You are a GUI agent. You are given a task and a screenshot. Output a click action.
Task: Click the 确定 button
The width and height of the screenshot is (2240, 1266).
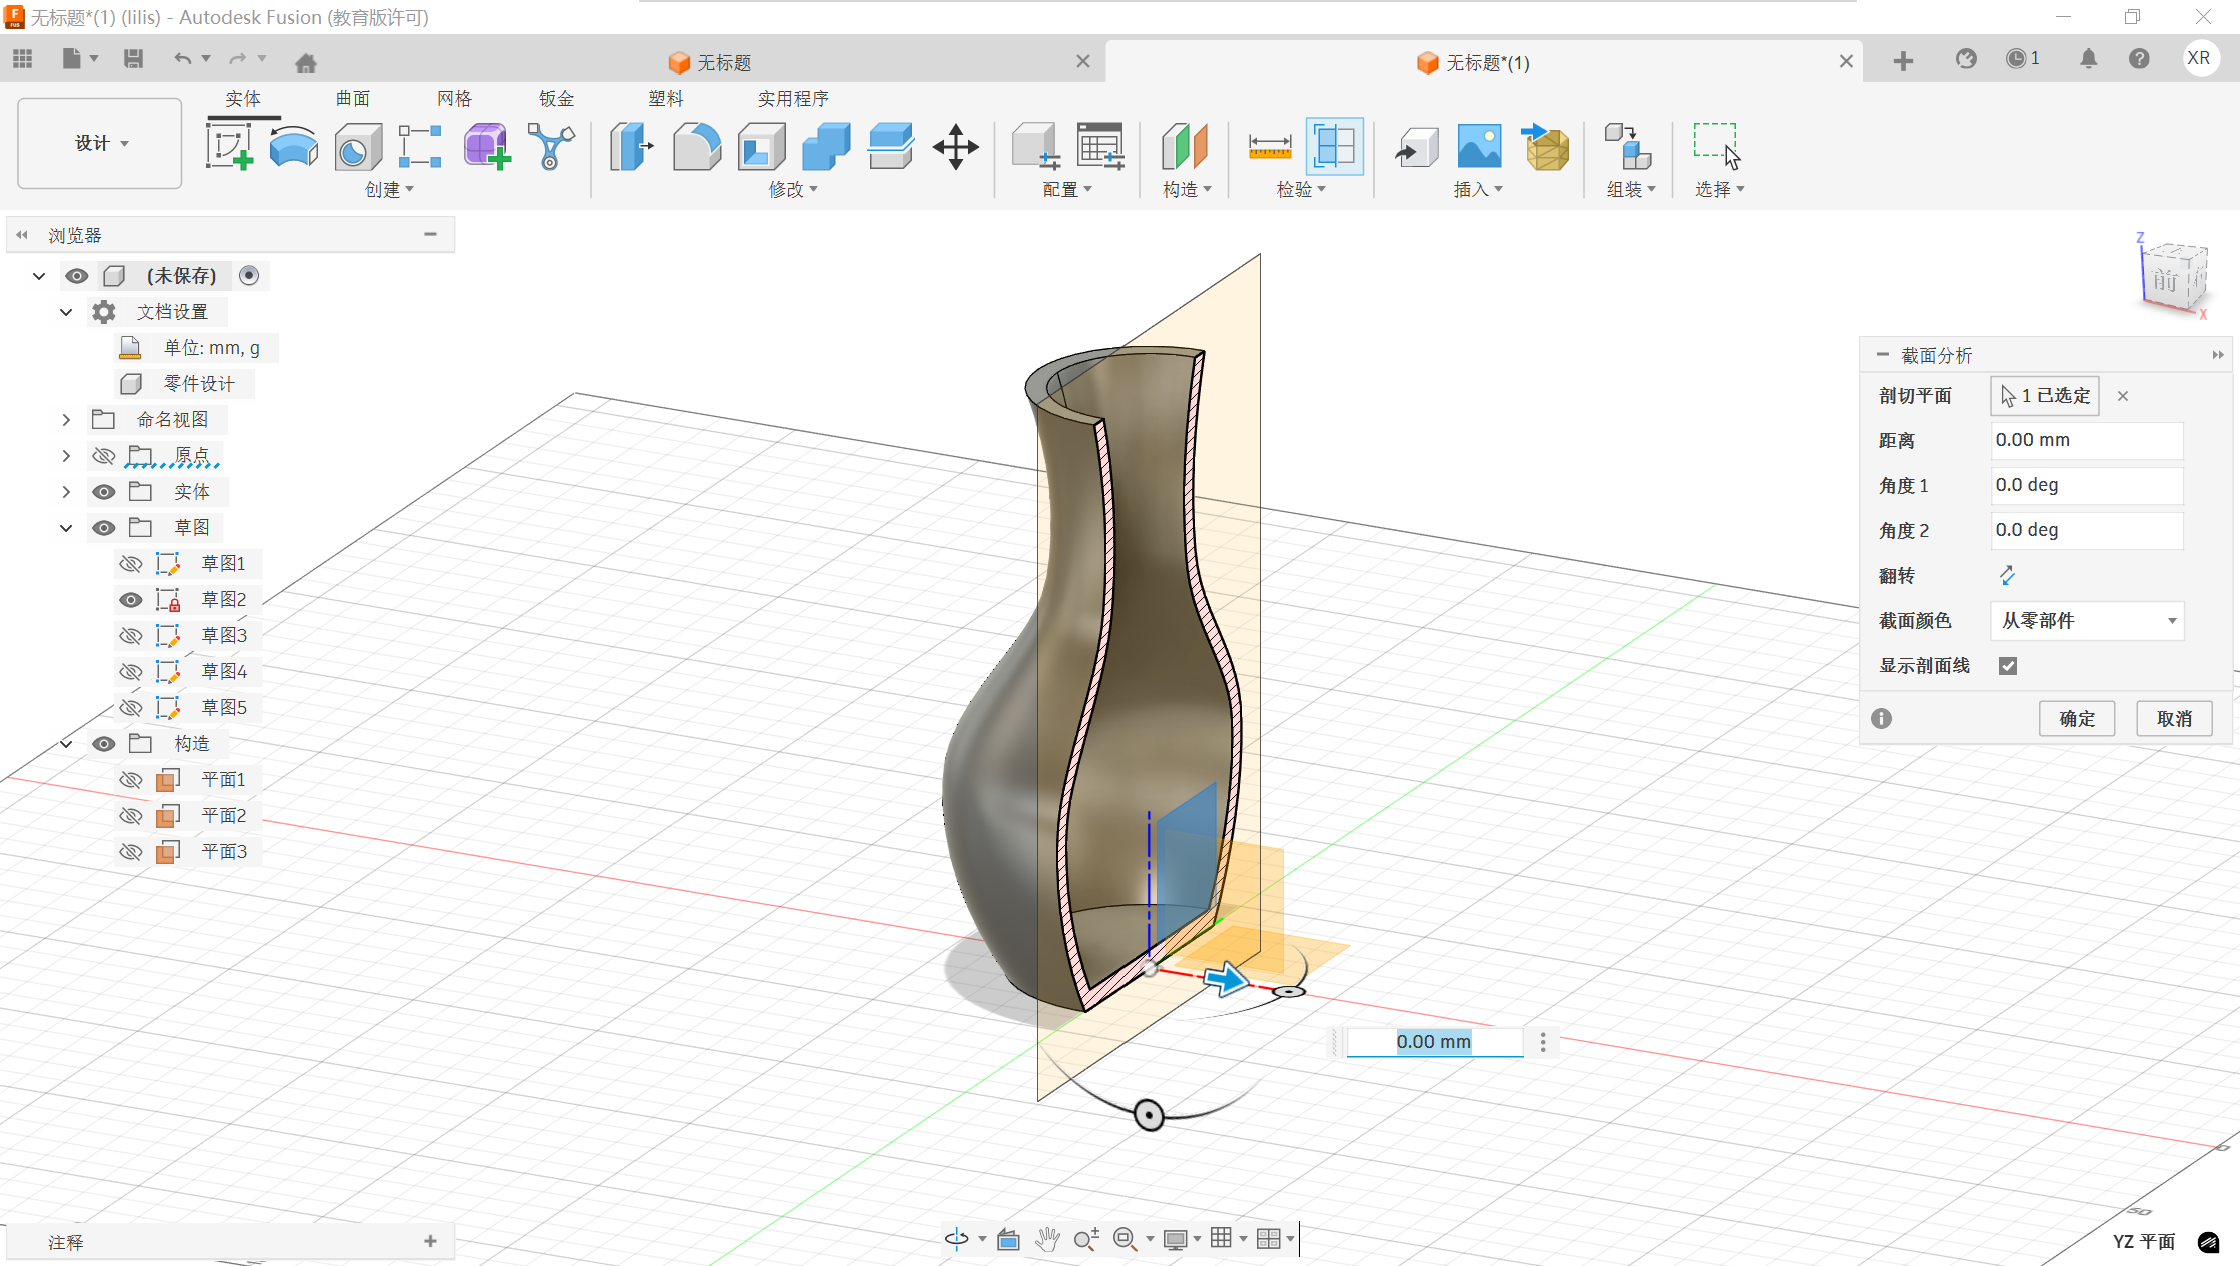pyautogui.click(x=2077, y=718)
